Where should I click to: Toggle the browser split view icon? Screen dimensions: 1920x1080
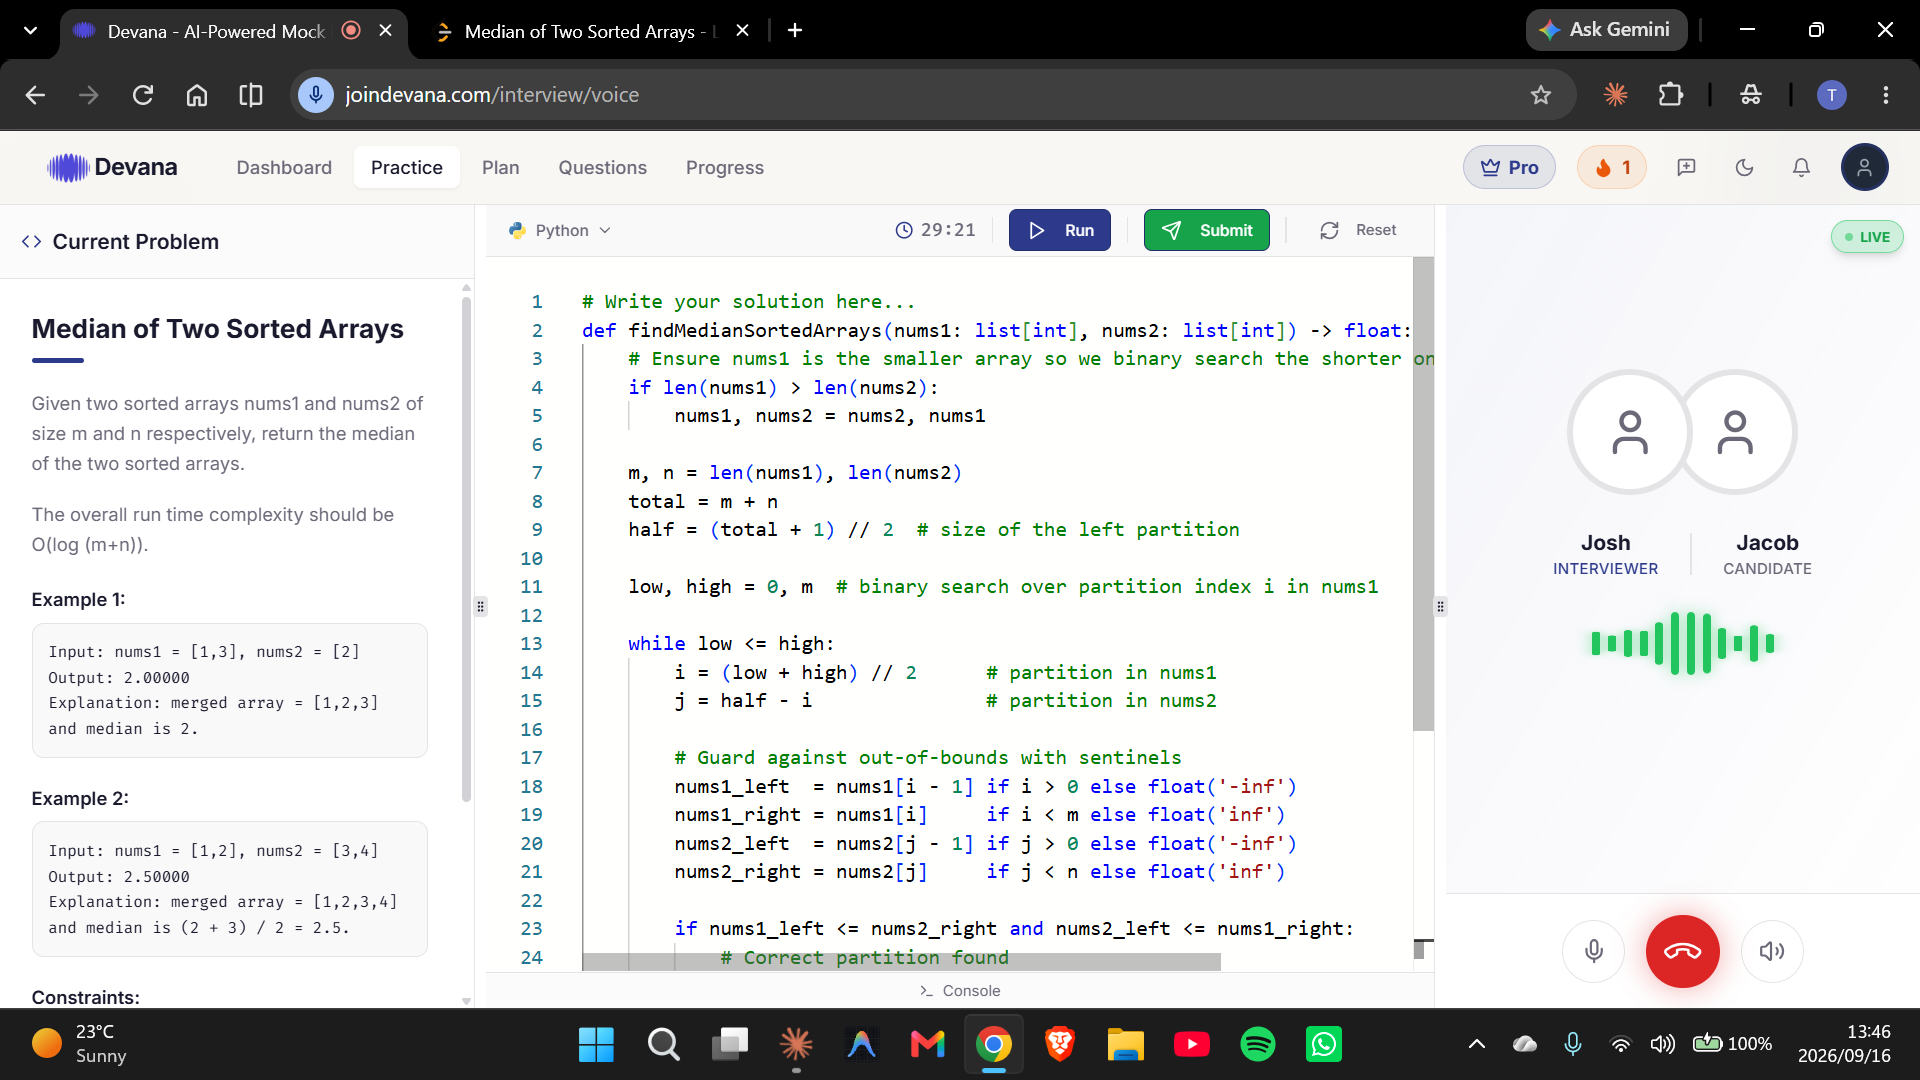tap(251, 95)
